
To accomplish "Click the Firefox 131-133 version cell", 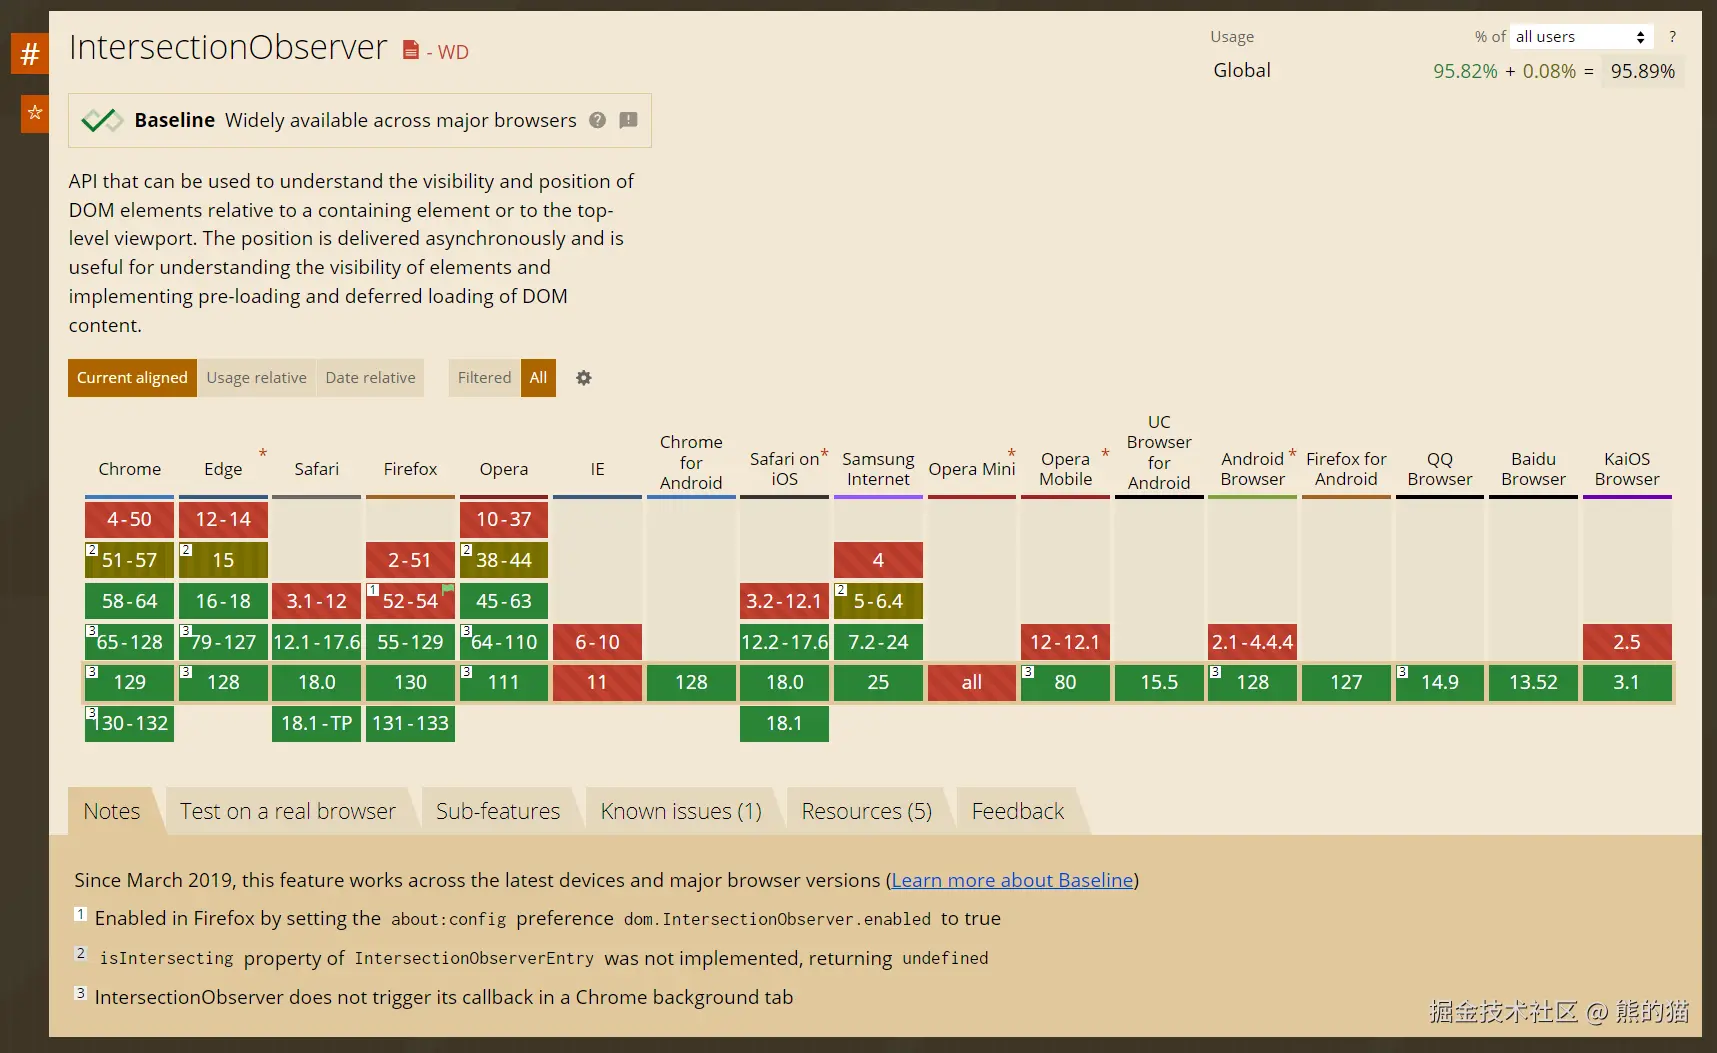I will pos(410,723).
